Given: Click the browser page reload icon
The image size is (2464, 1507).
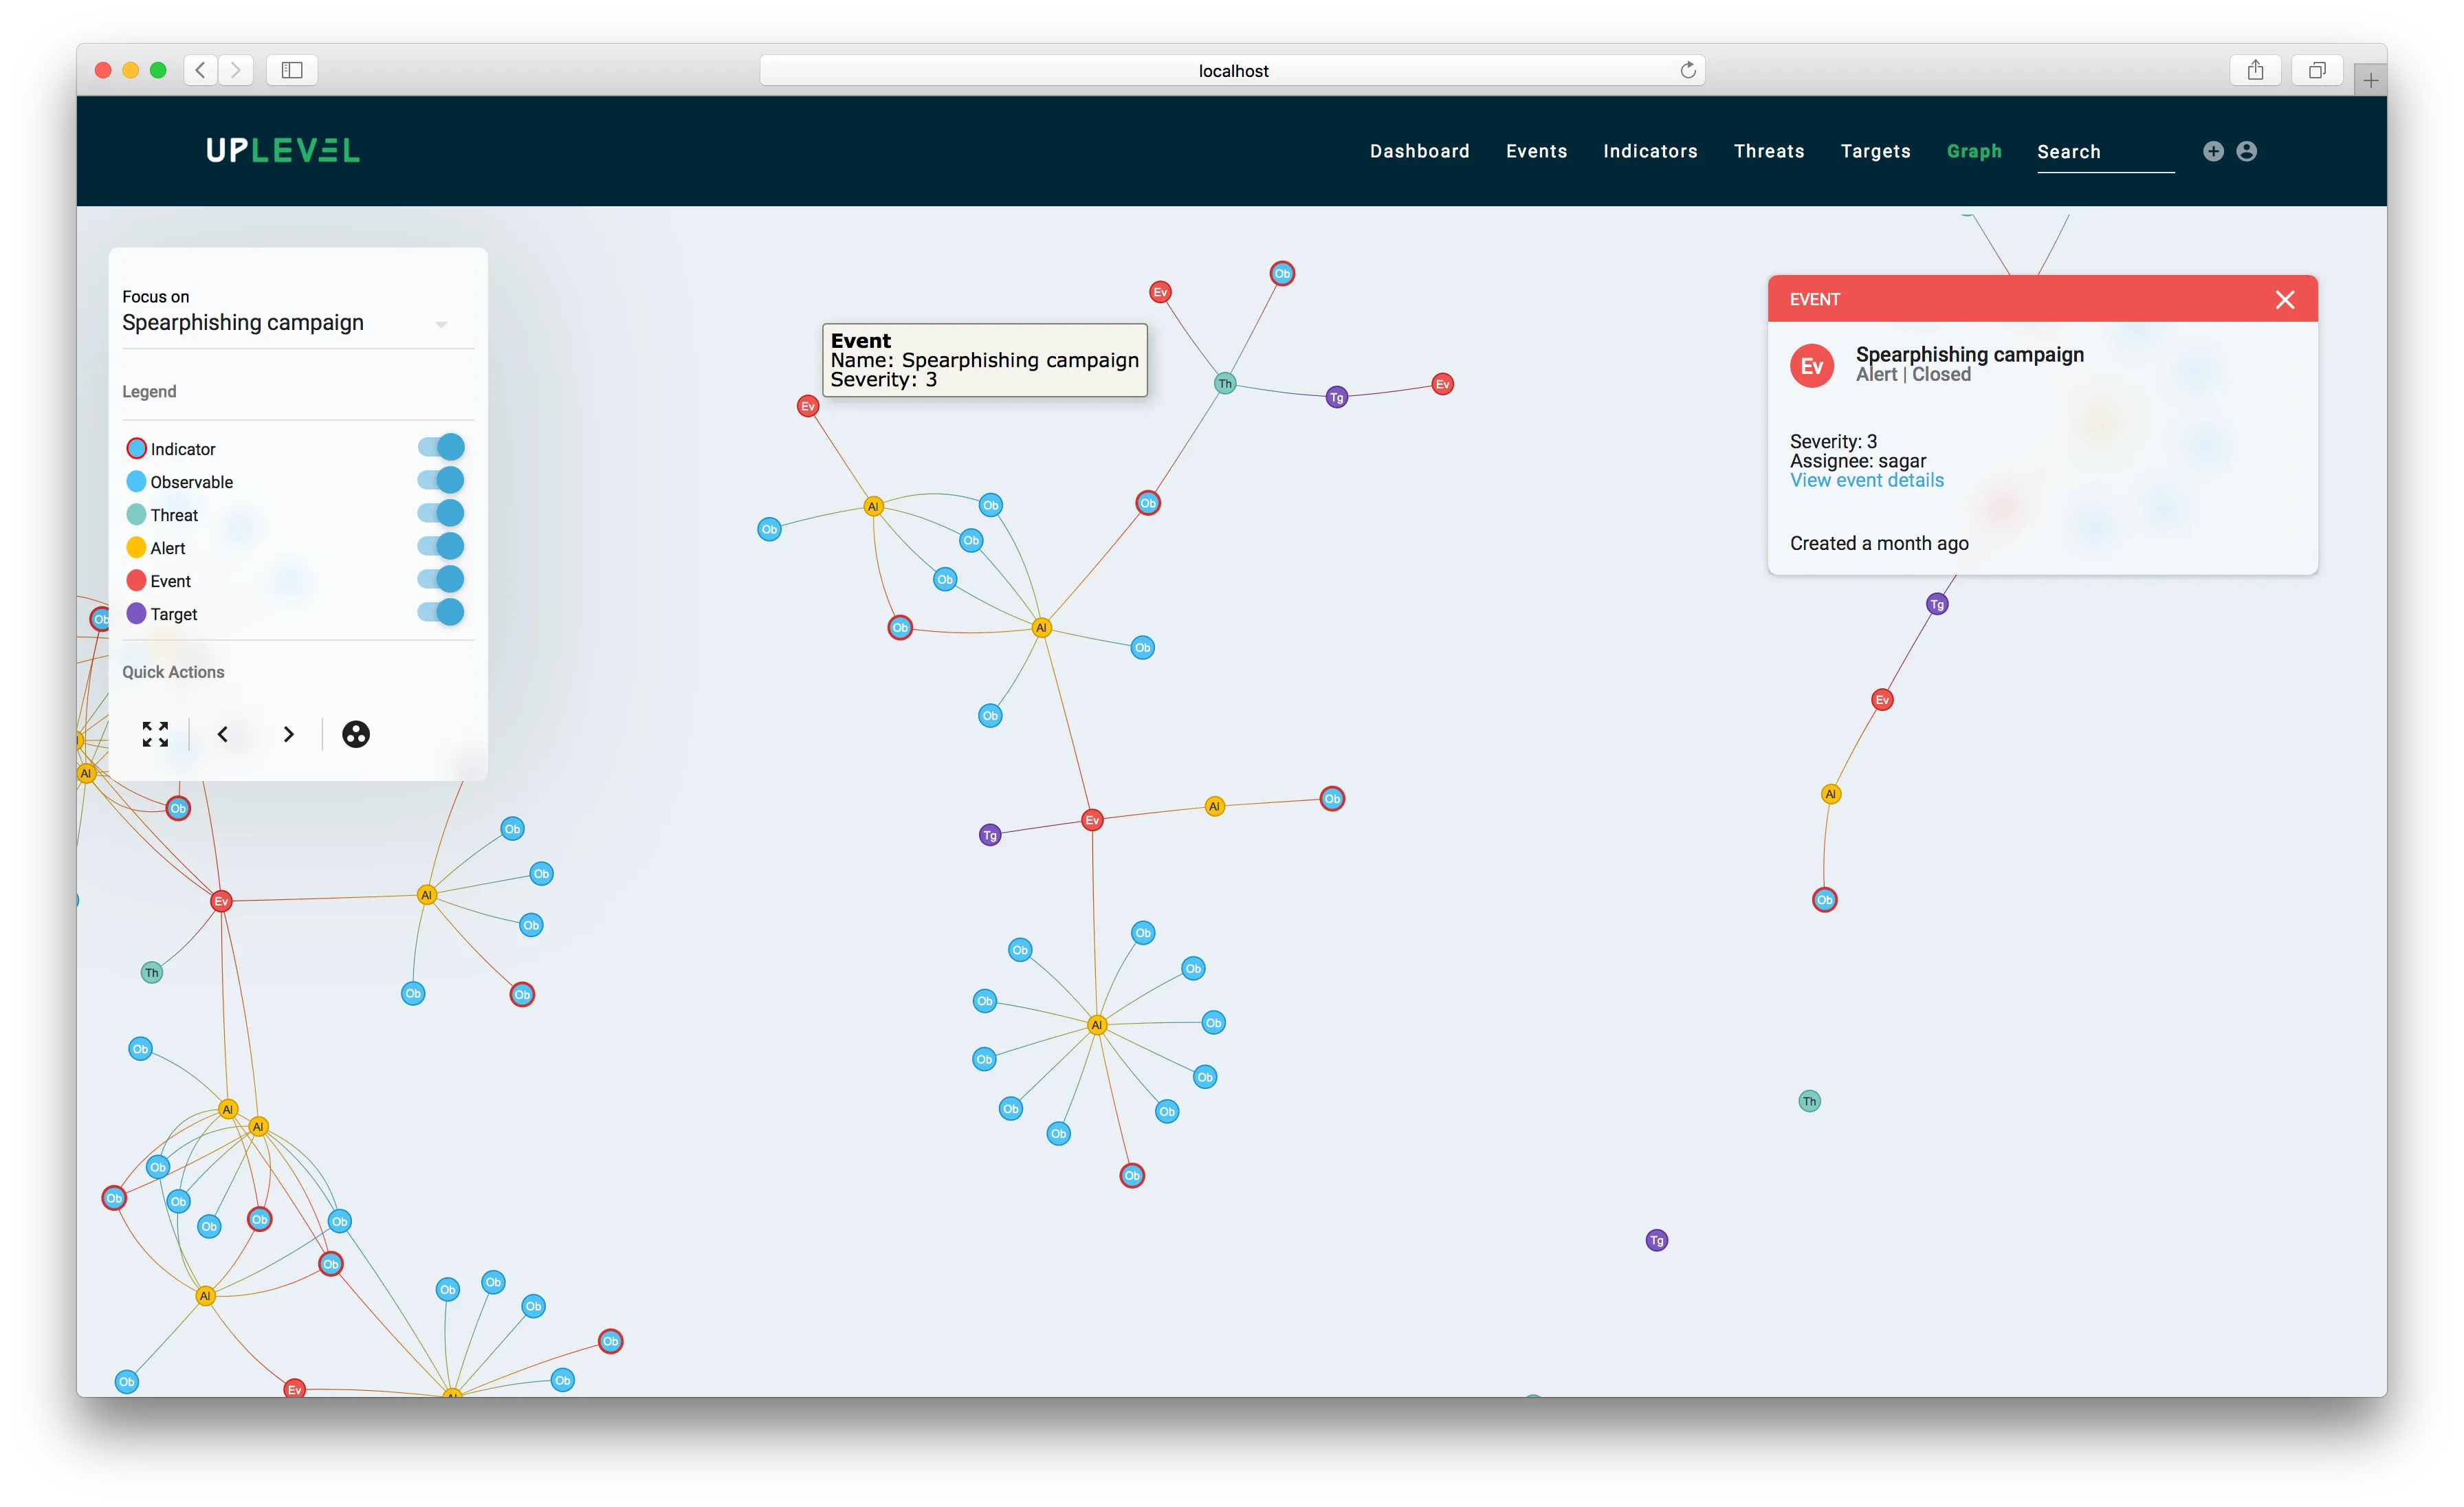Looking at the screenshot, I should [x=1688, y=70].
